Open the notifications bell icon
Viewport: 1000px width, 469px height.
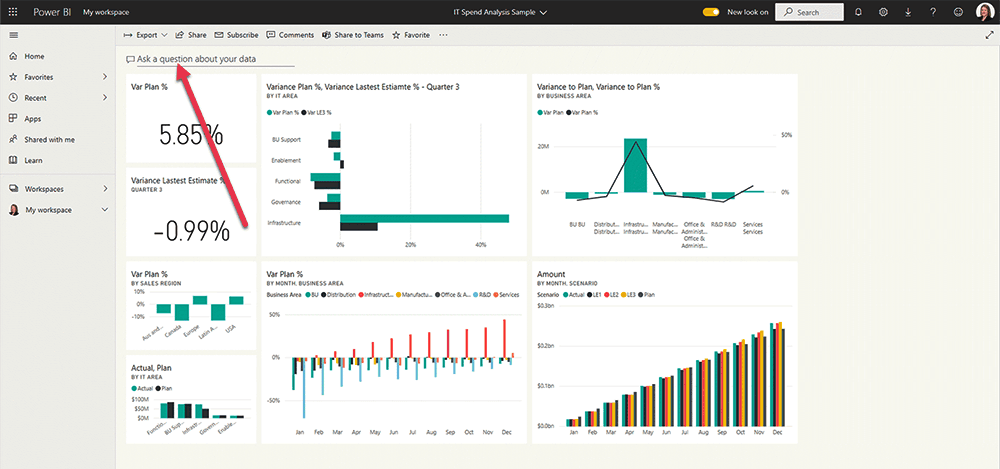tap(858, 12)
